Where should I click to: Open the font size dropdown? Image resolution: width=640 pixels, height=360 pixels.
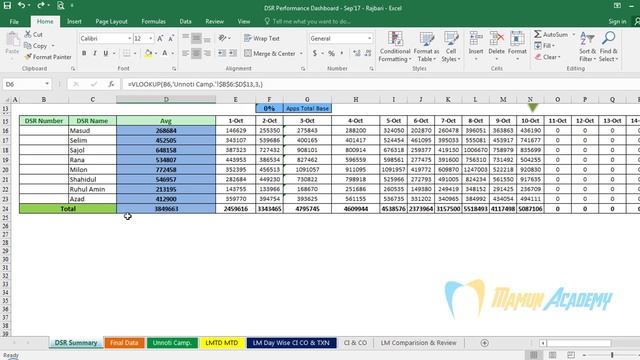[x=151, y=38]
